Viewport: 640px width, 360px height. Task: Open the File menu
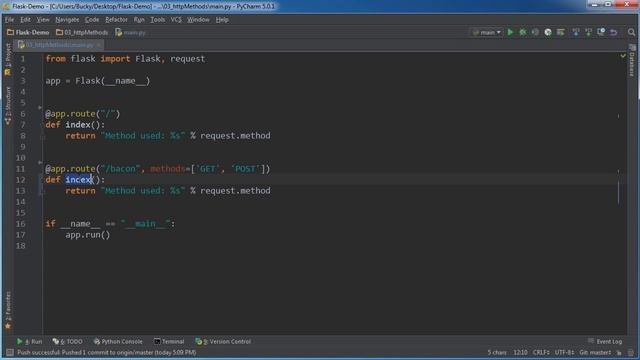click(x=9, y=20)
